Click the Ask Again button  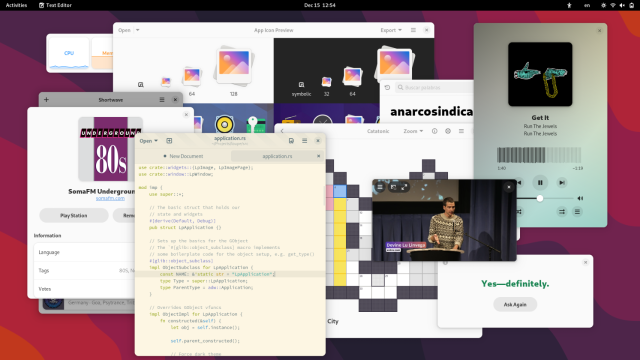515,304
